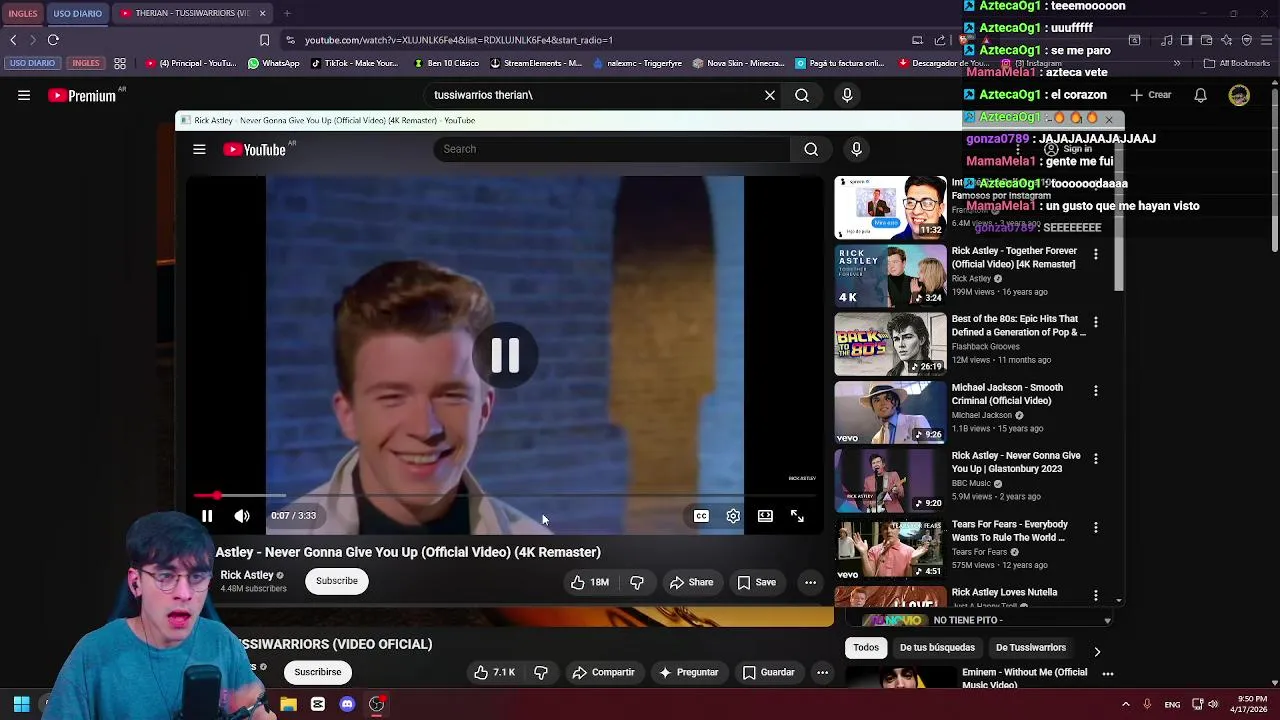Viewport: 1280px width, 720px height.
Task: Open options for Glastonbury 2023 video
Action: point(1096,458)
